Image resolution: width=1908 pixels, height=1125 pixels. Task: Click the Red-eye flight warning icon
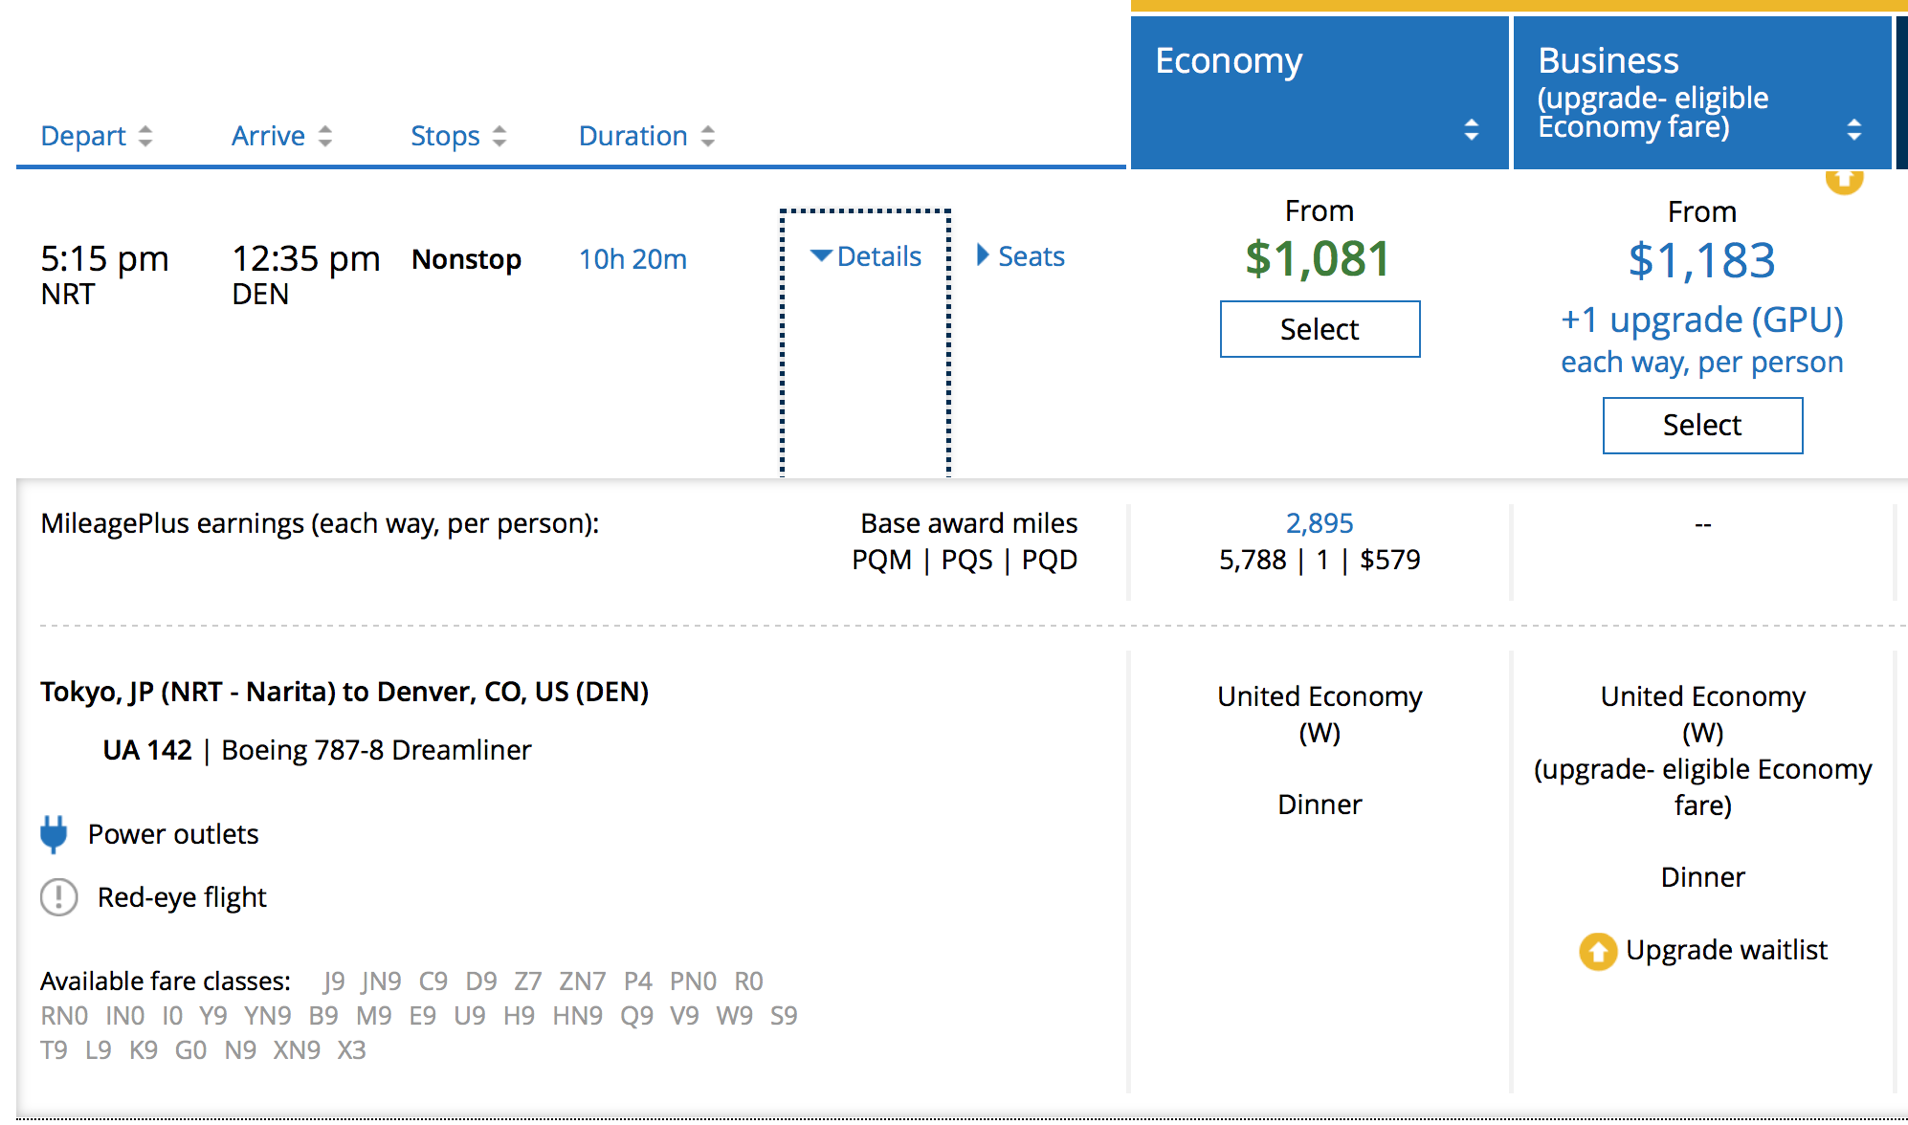(x=59, y=897)
